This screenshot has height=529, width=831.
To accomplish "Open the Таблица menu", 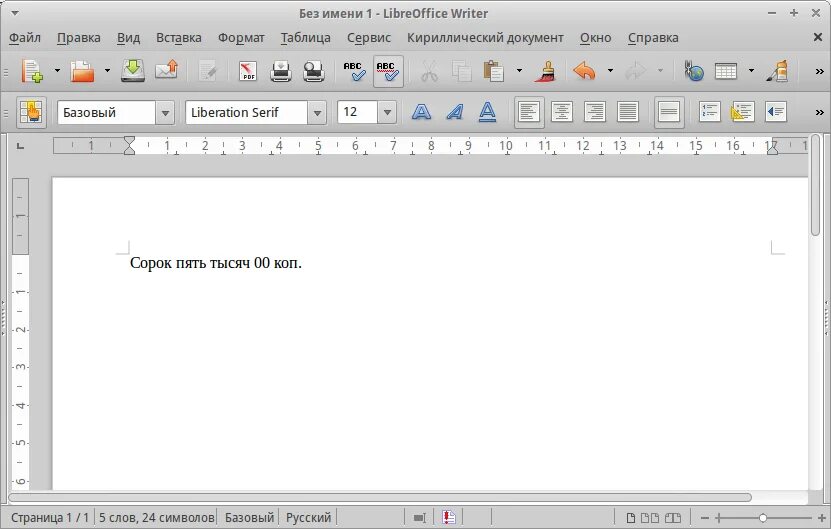I will point(305,38).
